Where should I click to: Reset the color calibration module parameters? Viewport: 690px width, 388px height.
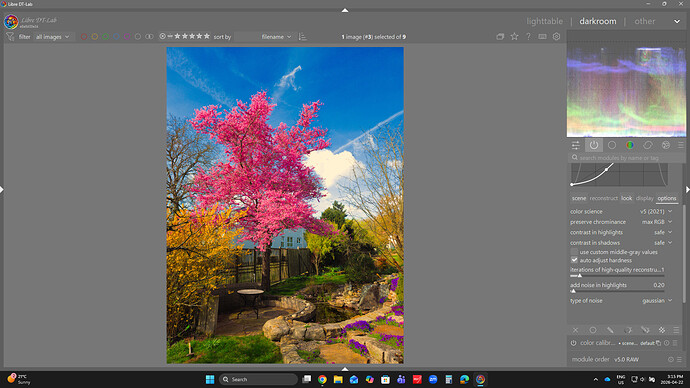pyautogui.click(x=667, y=343)
